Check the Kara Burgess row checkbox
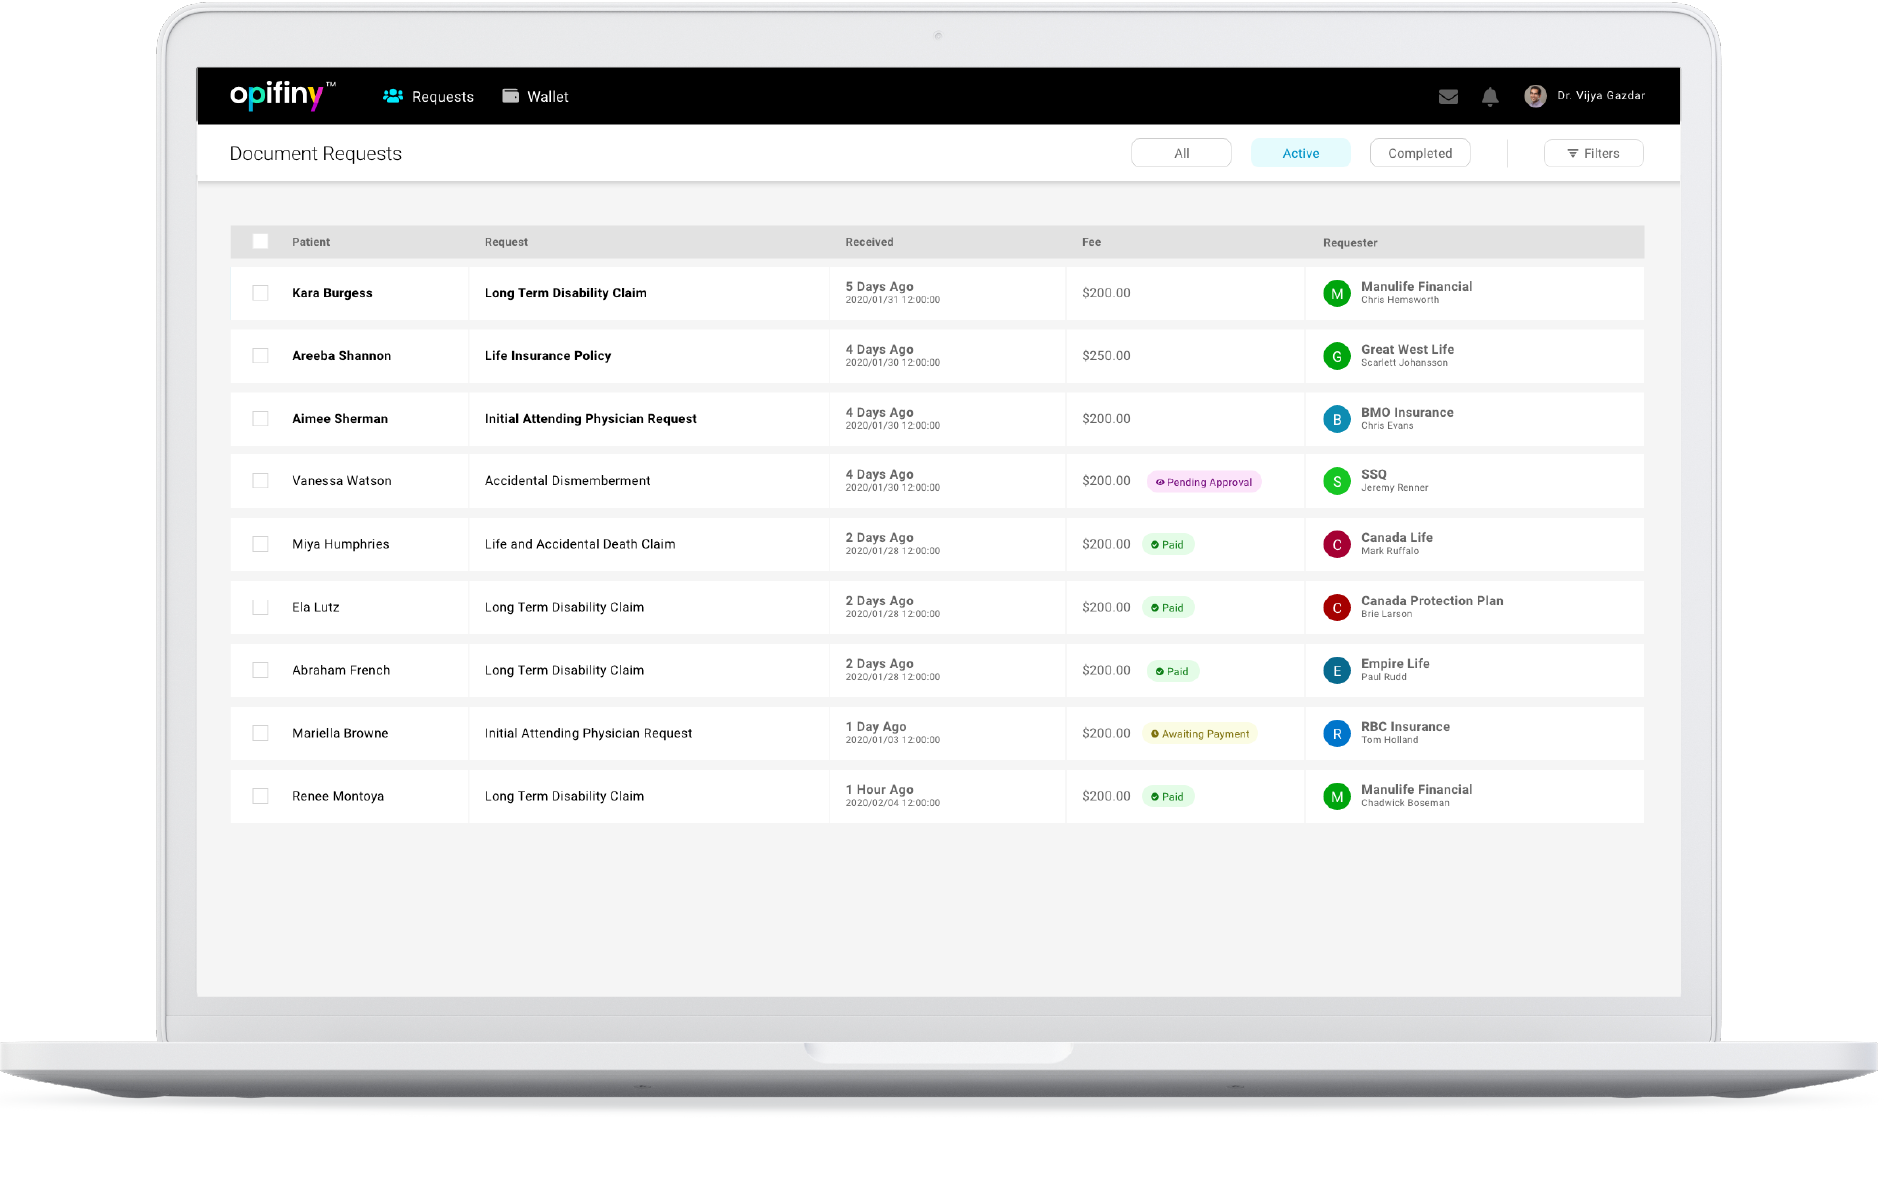The image size is (1884, 1204). tap(260, 293)
